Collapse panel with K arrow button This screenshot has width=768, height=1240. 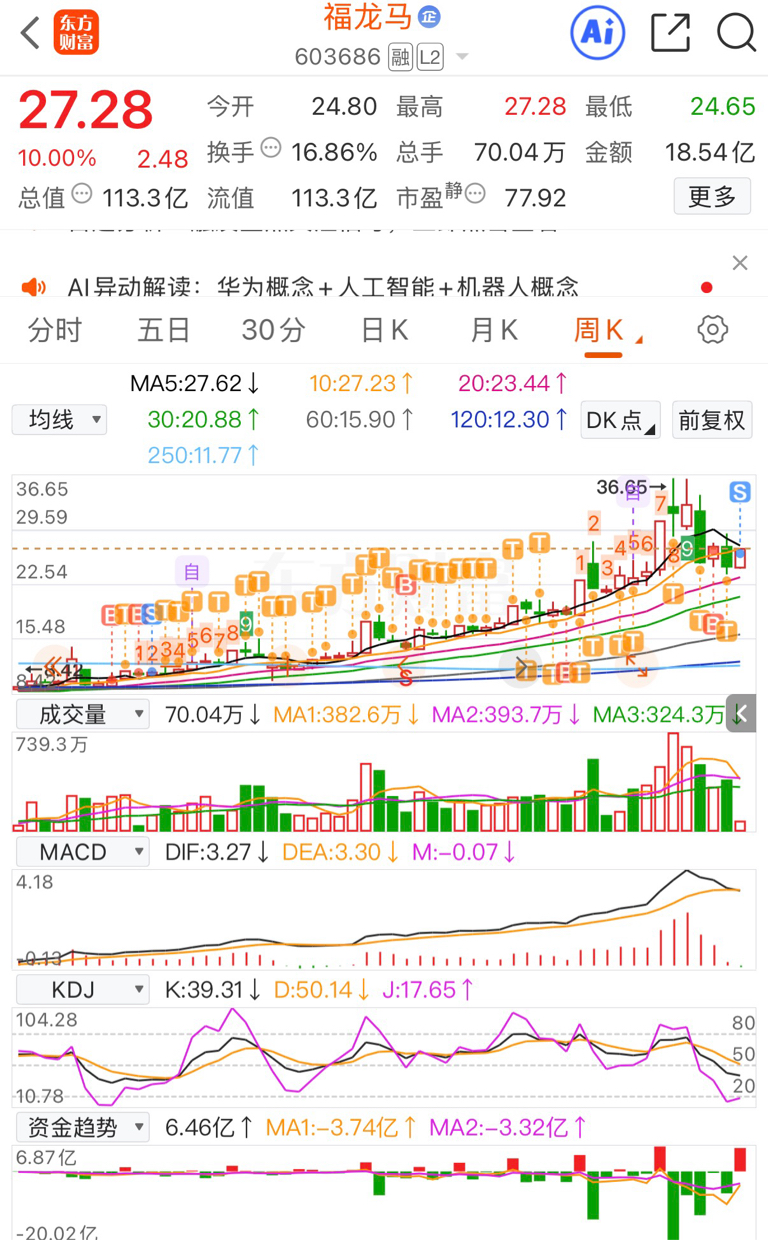click(741, 714)
